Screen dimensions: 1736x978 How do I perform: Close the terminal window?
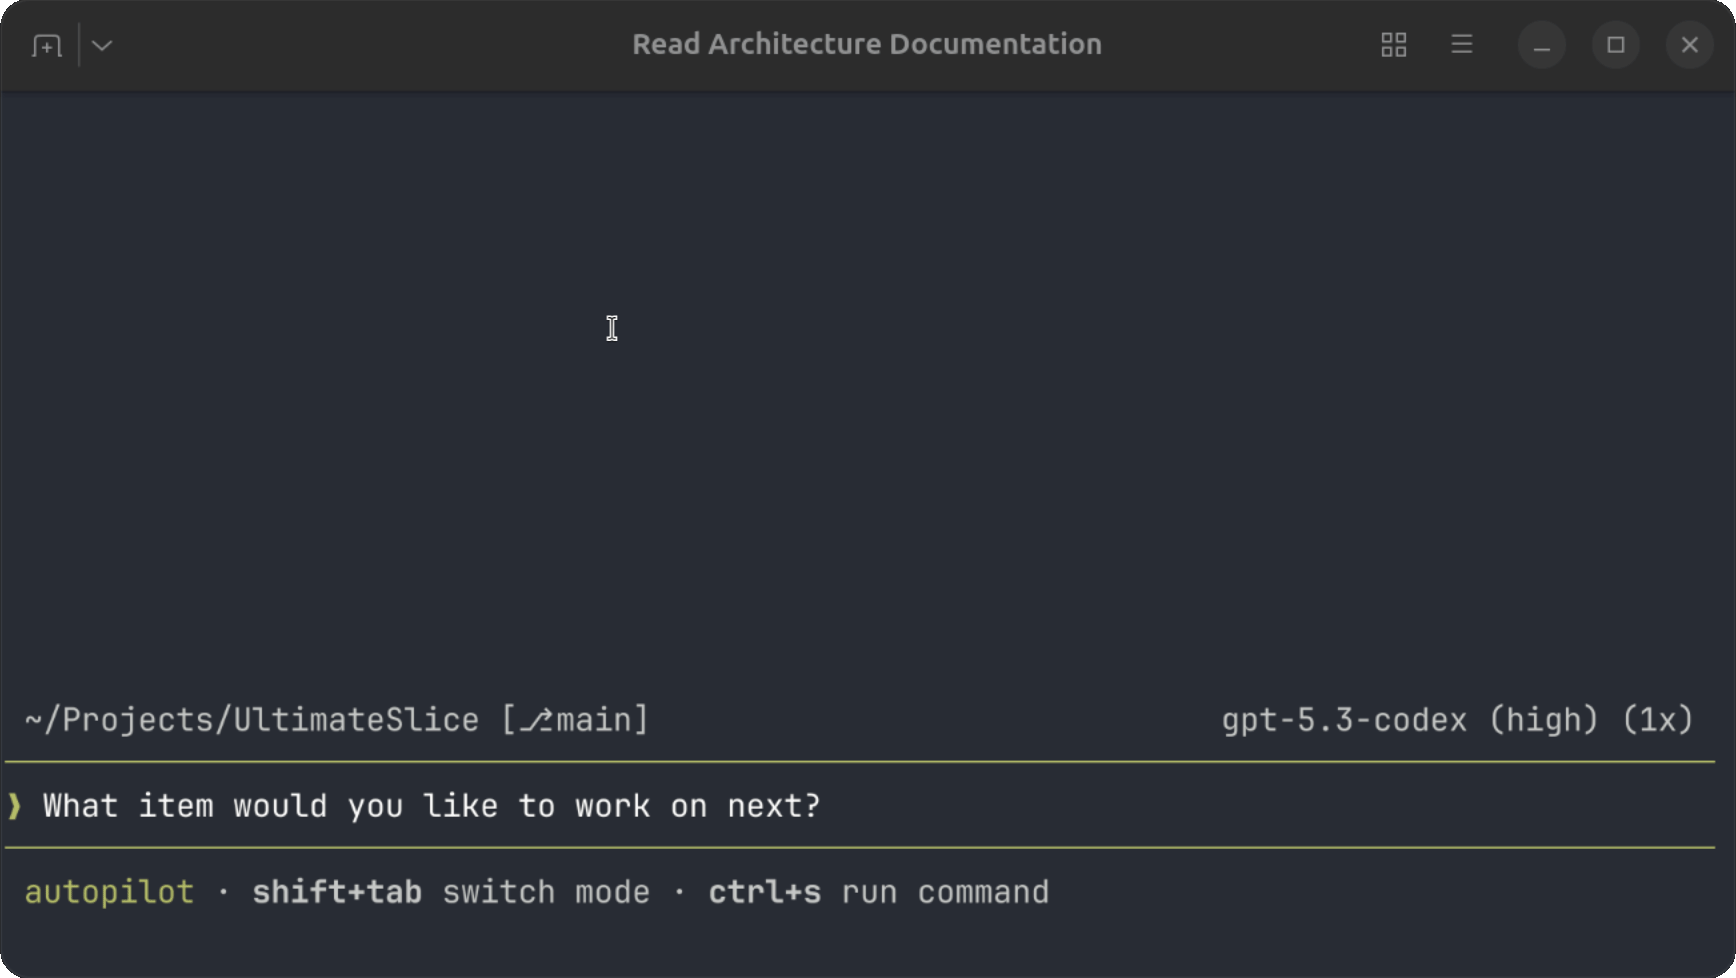[1689, 46]
